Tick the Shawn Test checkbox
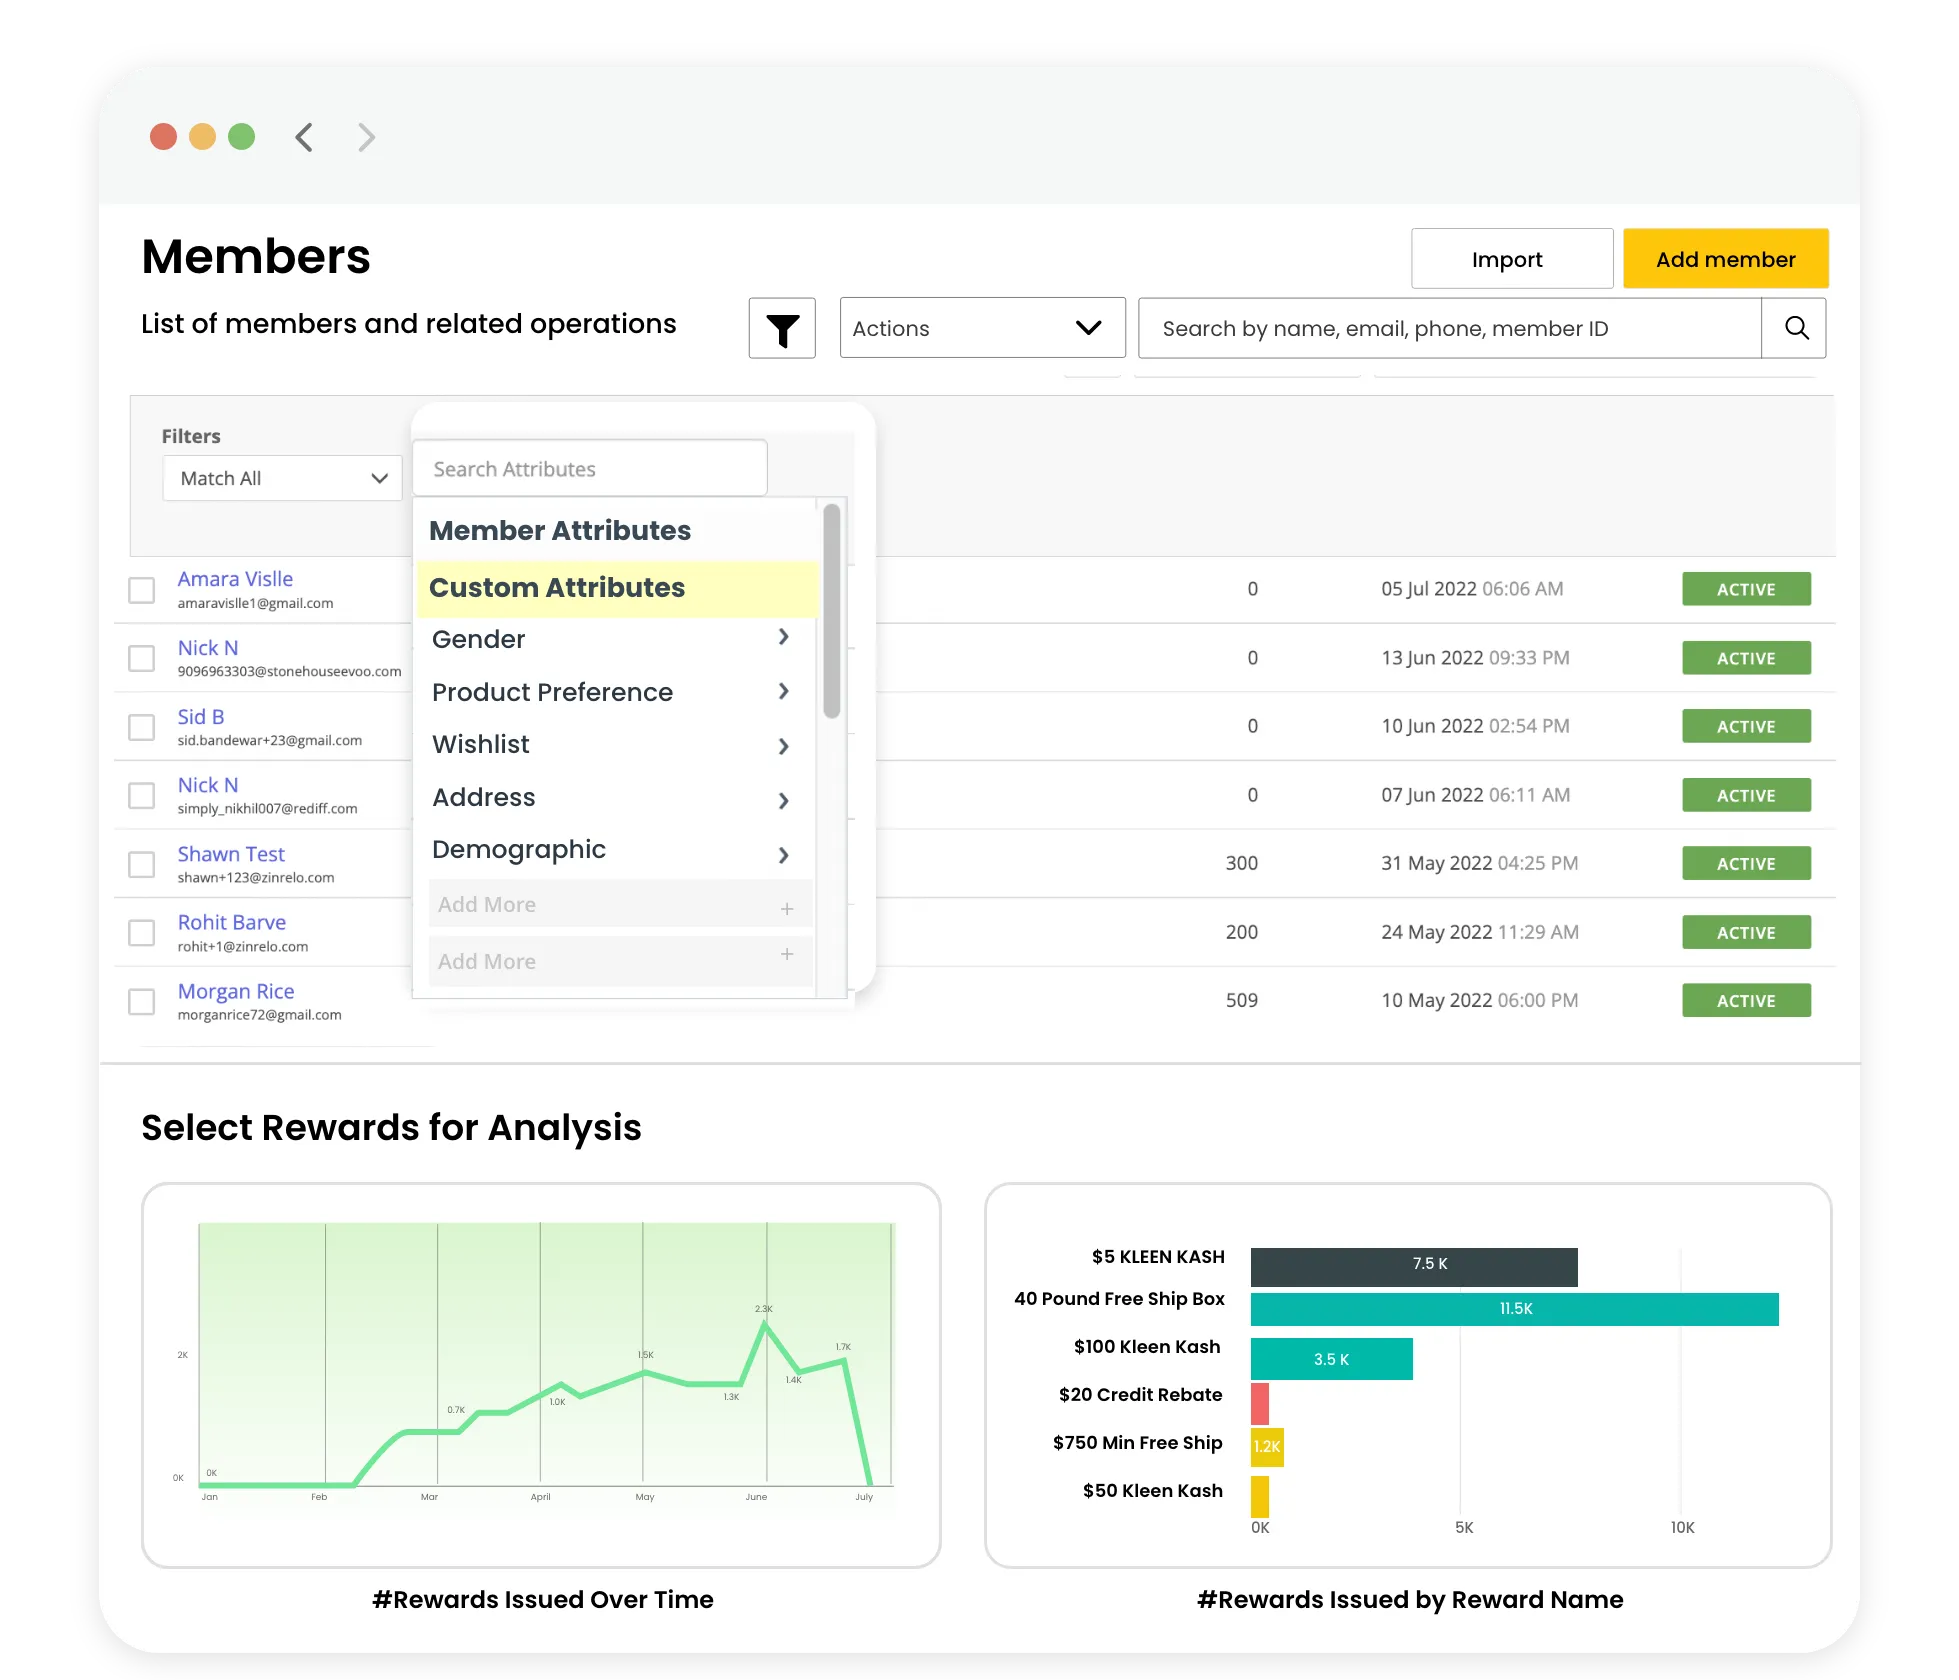Viewport: 1959px width, 1680px height. pyautogui.click(x=142, y=864)
